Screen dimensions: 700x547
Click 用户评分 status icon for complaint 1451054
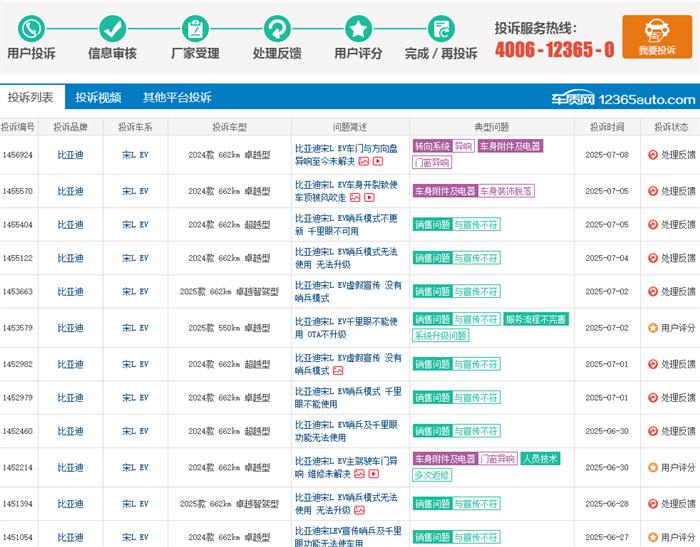(x=653, y=537)
